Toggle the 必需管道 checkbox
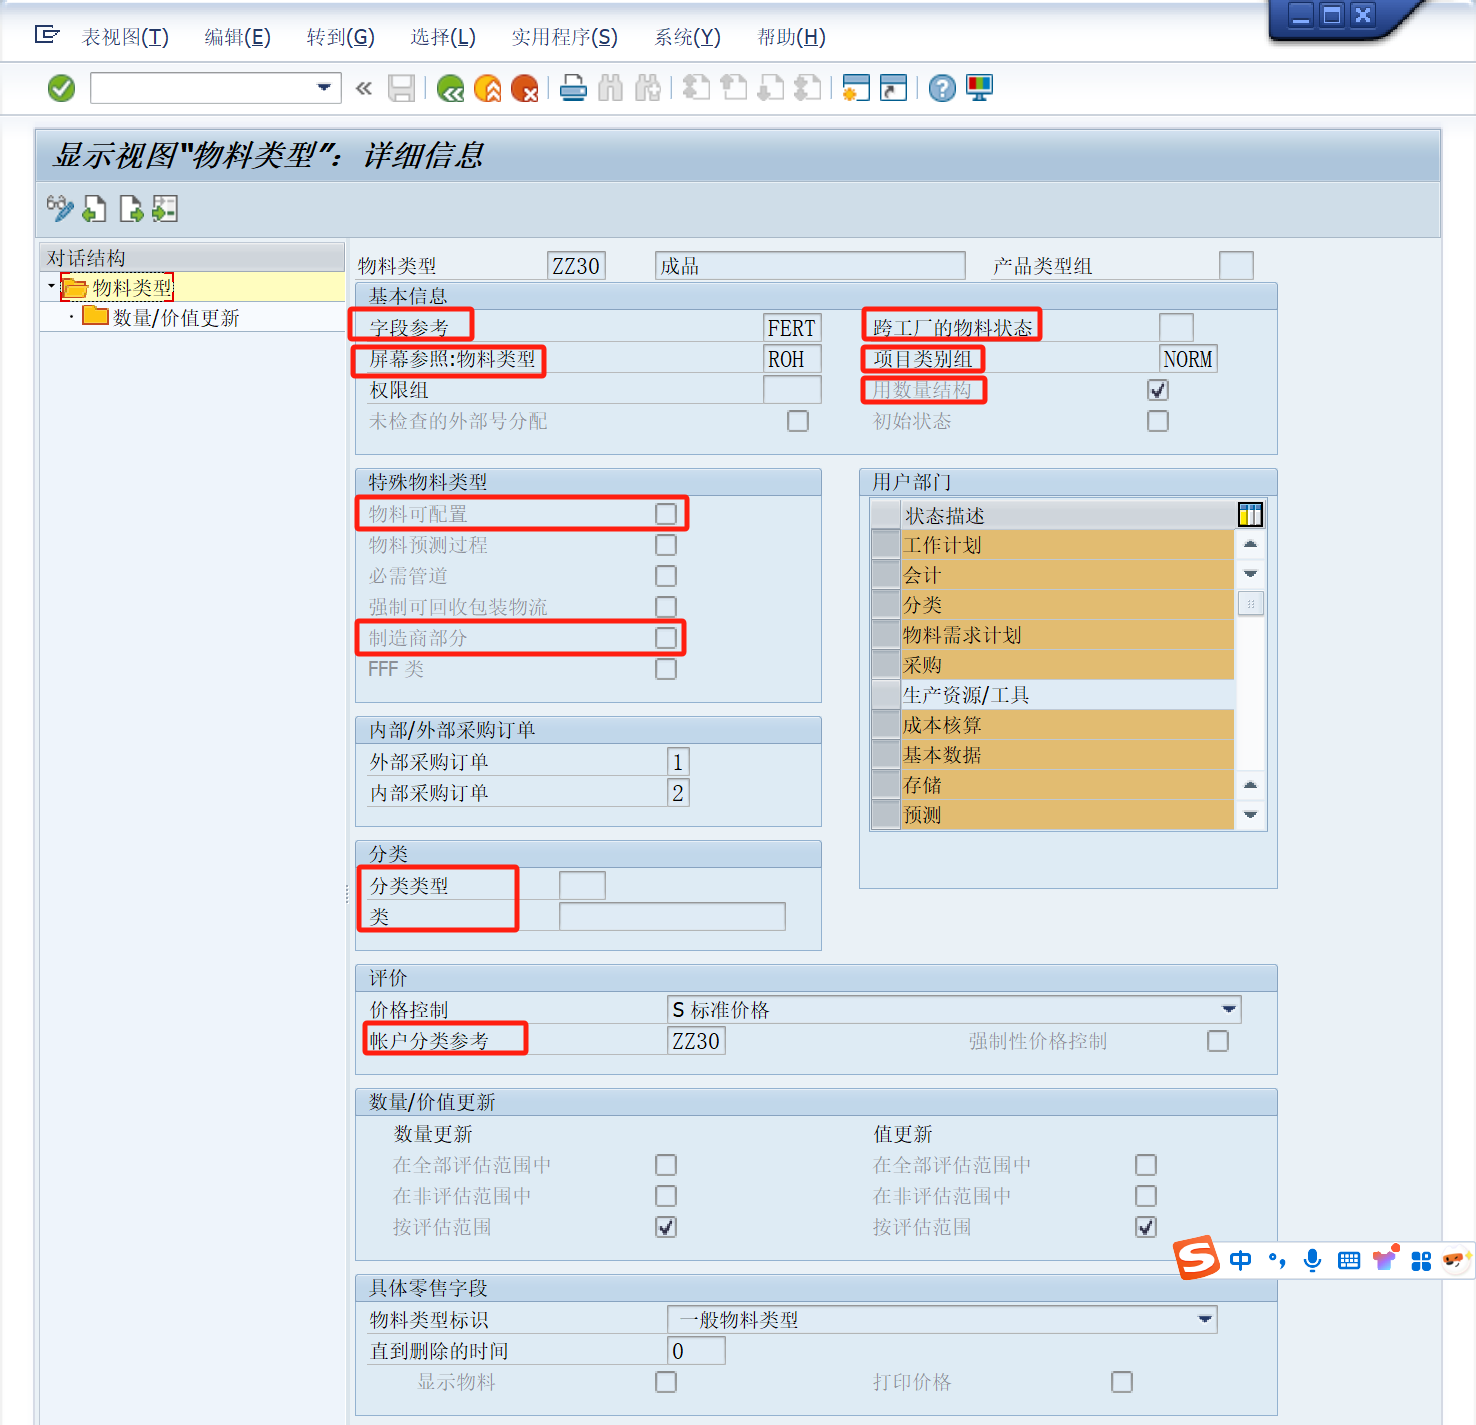Viewport: 1476px width, 1425px height. tap(666, 576)
